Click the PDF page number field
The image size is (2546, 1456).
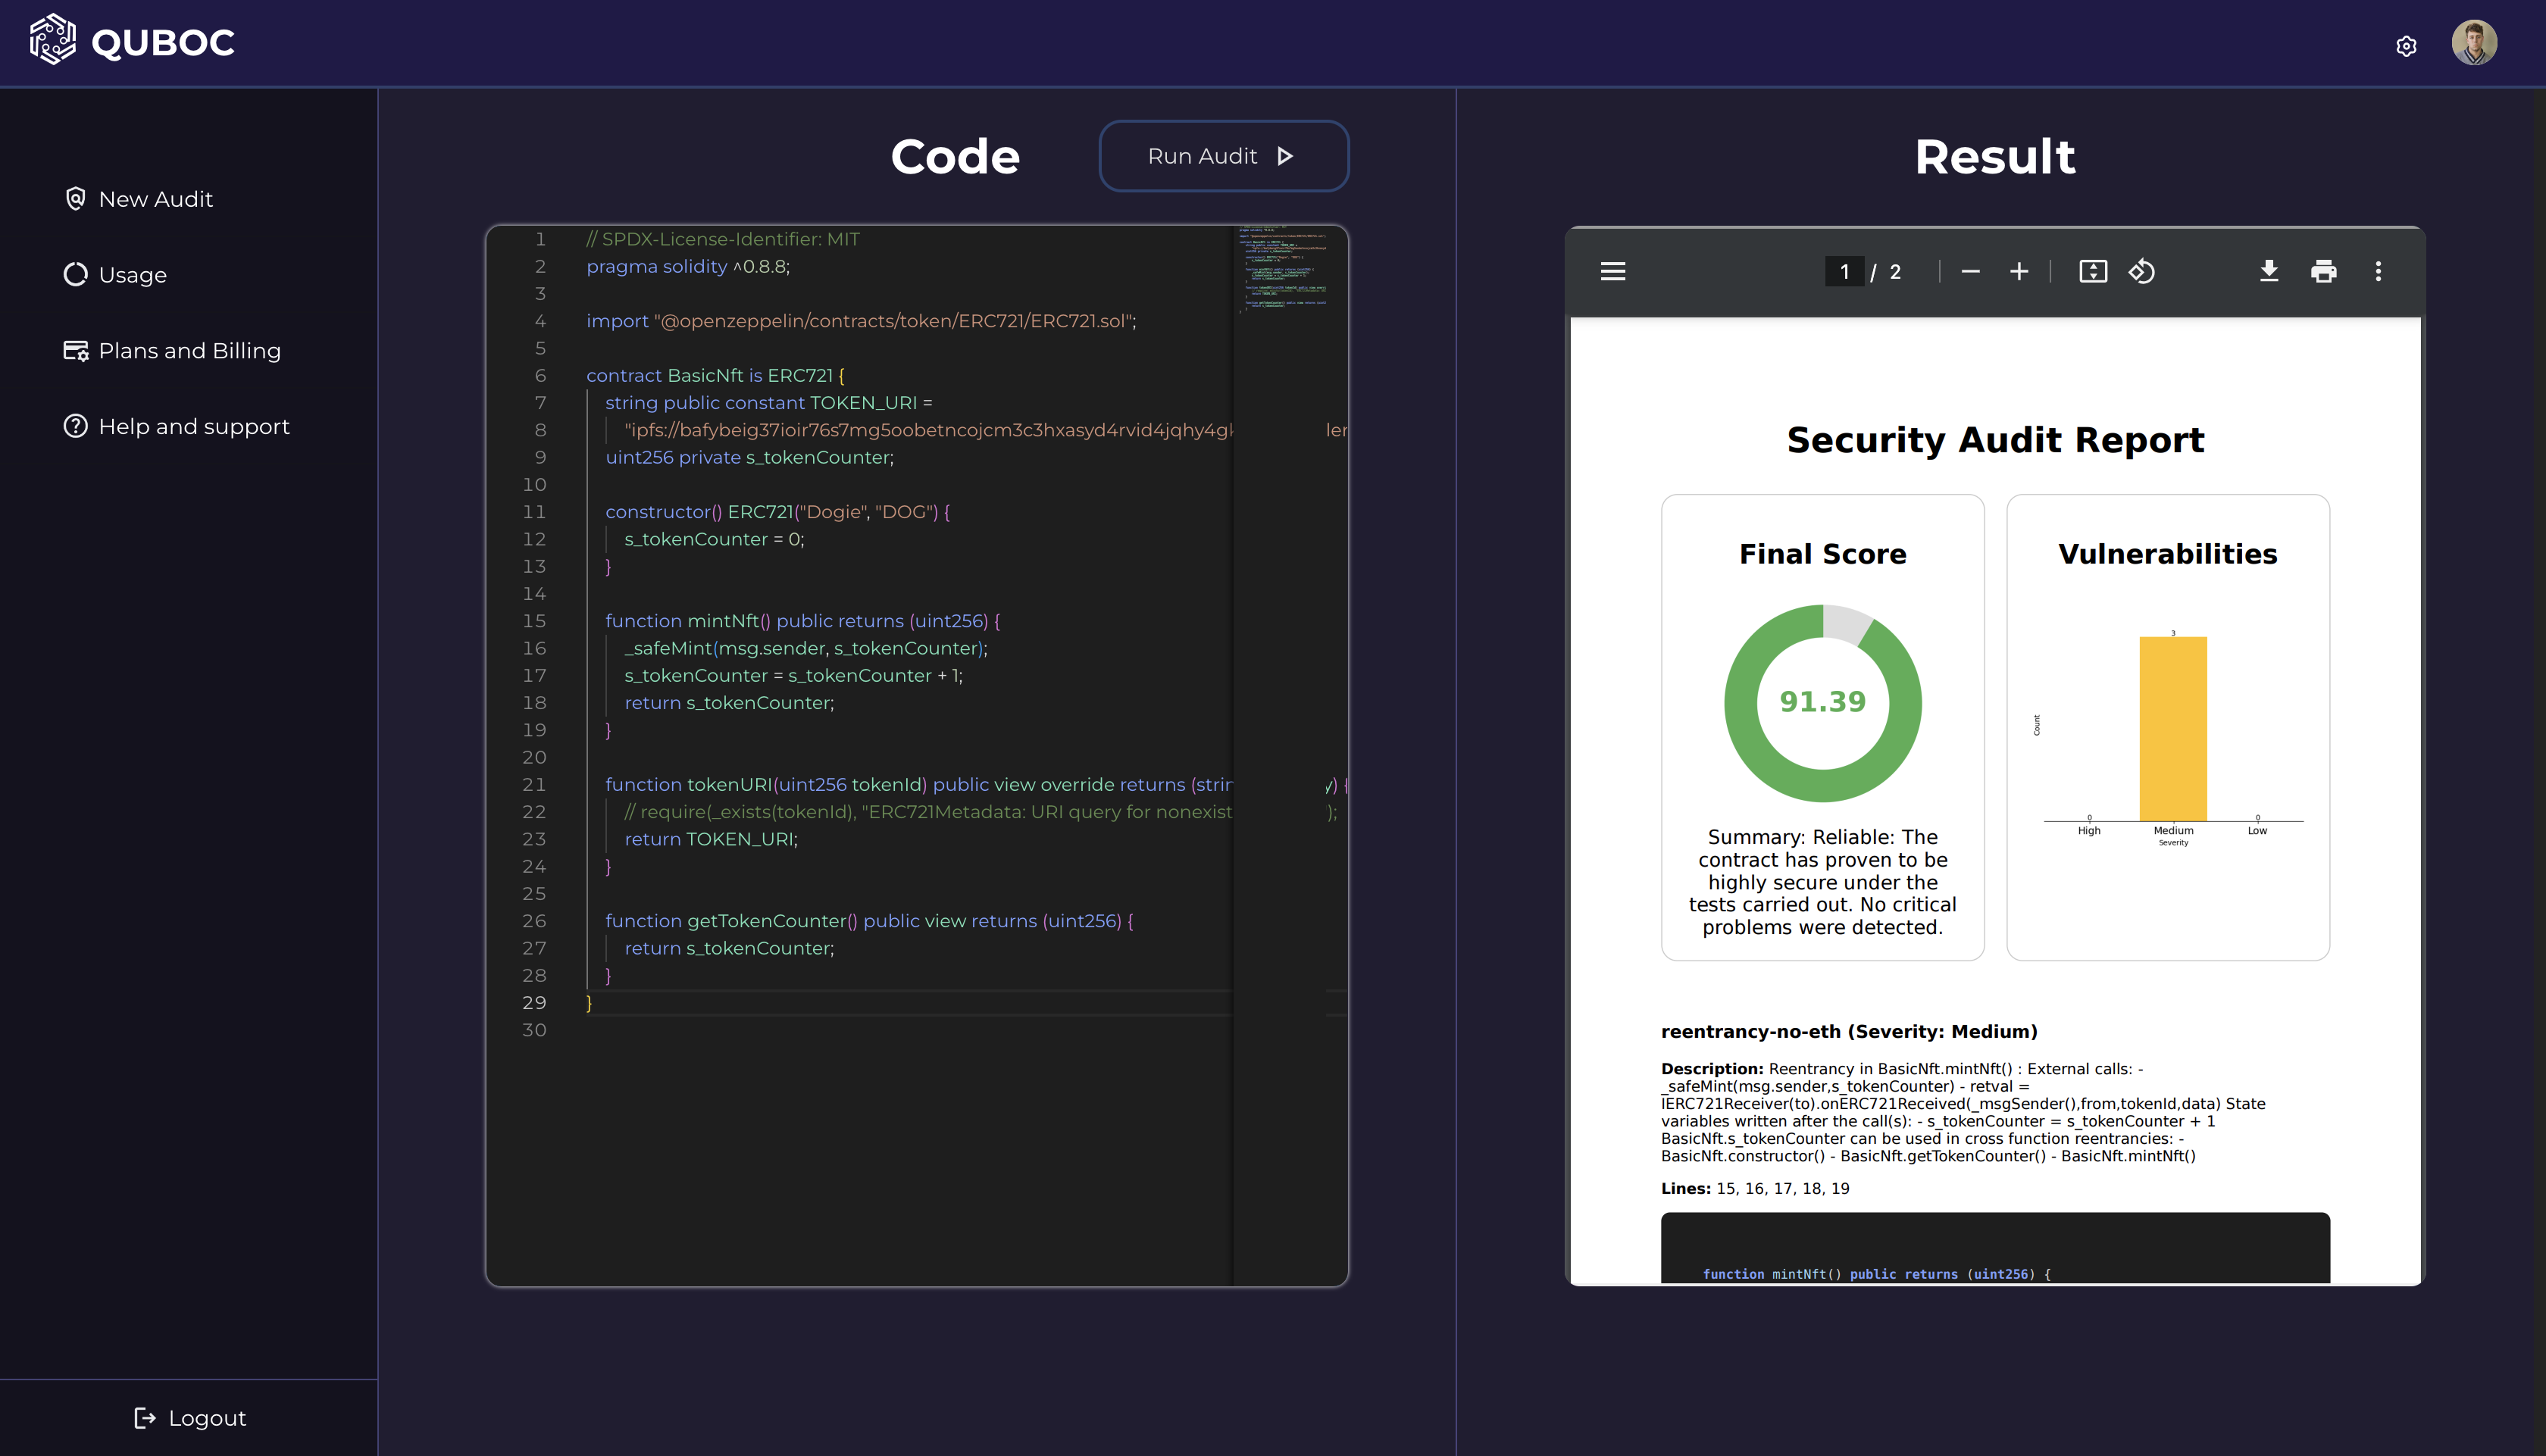1844,271
